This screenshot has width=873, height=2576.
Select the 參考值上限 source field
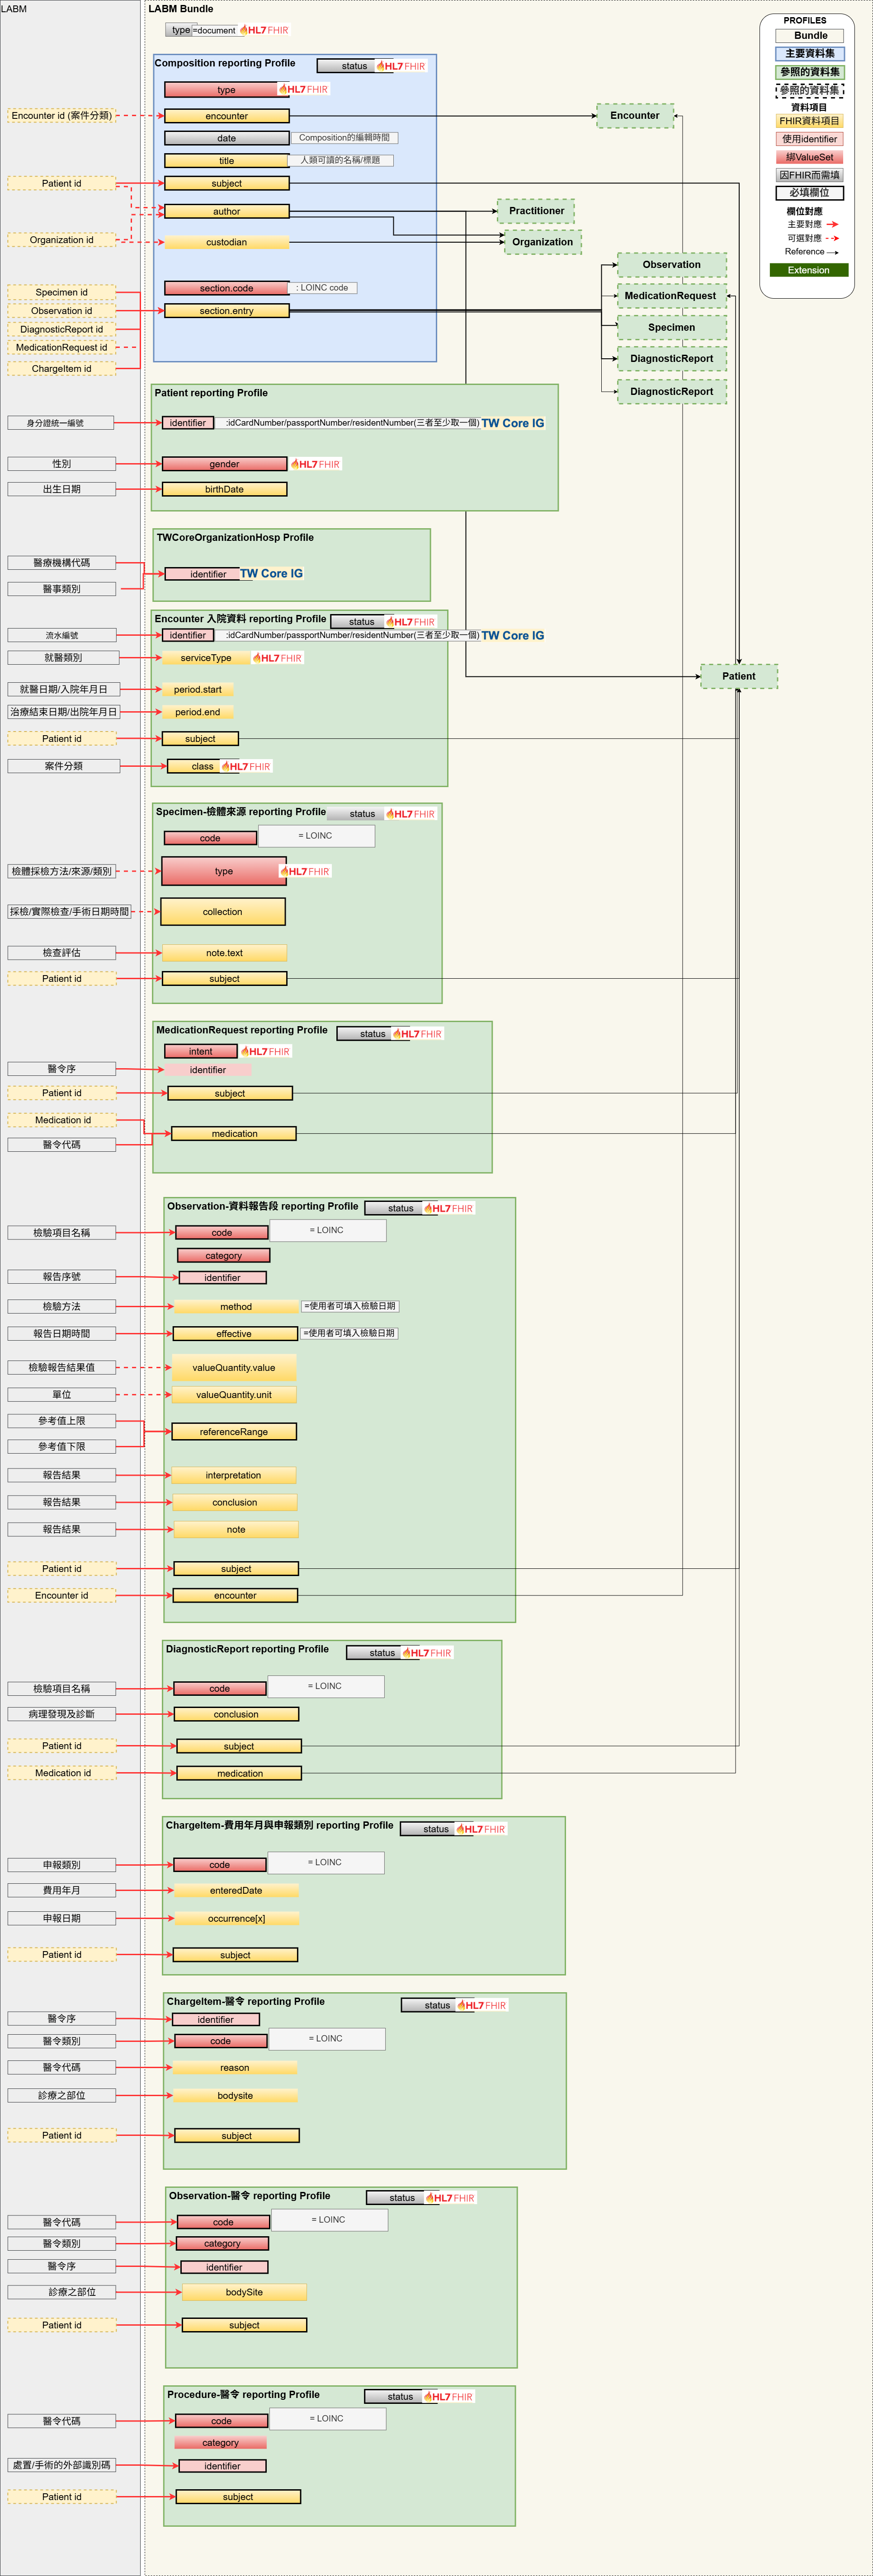(x=62, y=1421)
